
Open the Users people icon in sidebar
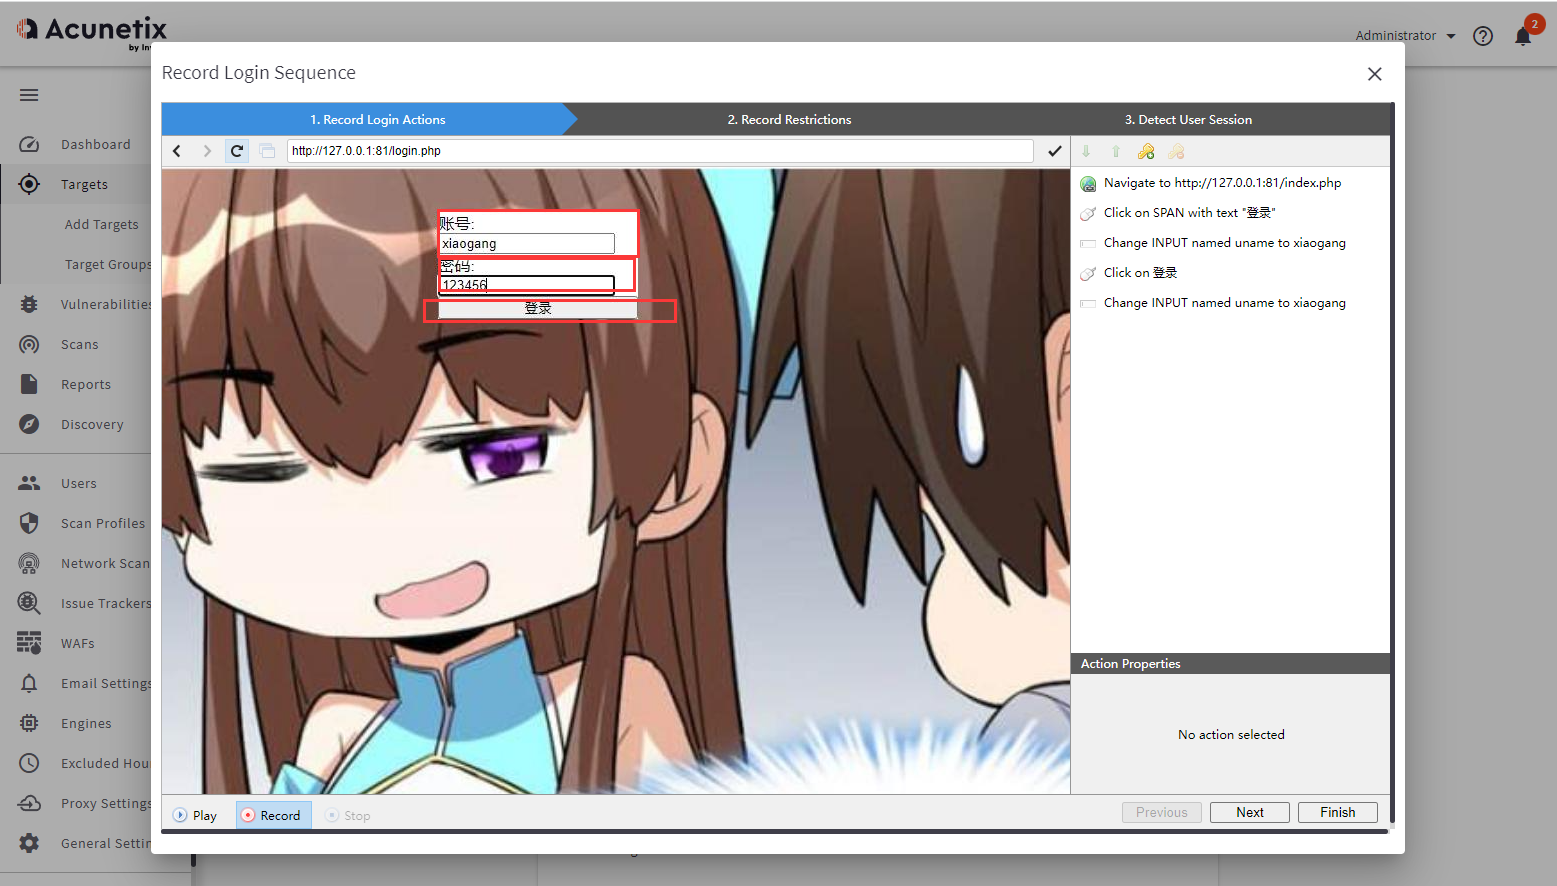[29, 483]
